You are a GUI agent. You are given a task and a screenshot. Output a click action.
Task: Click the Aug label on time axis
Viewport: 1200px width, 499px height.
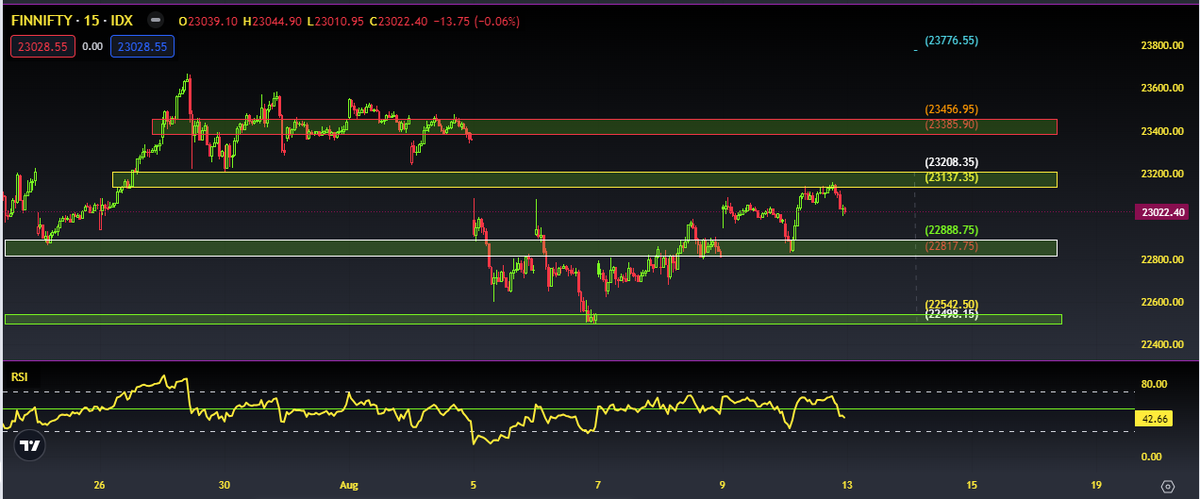(350, 485)
